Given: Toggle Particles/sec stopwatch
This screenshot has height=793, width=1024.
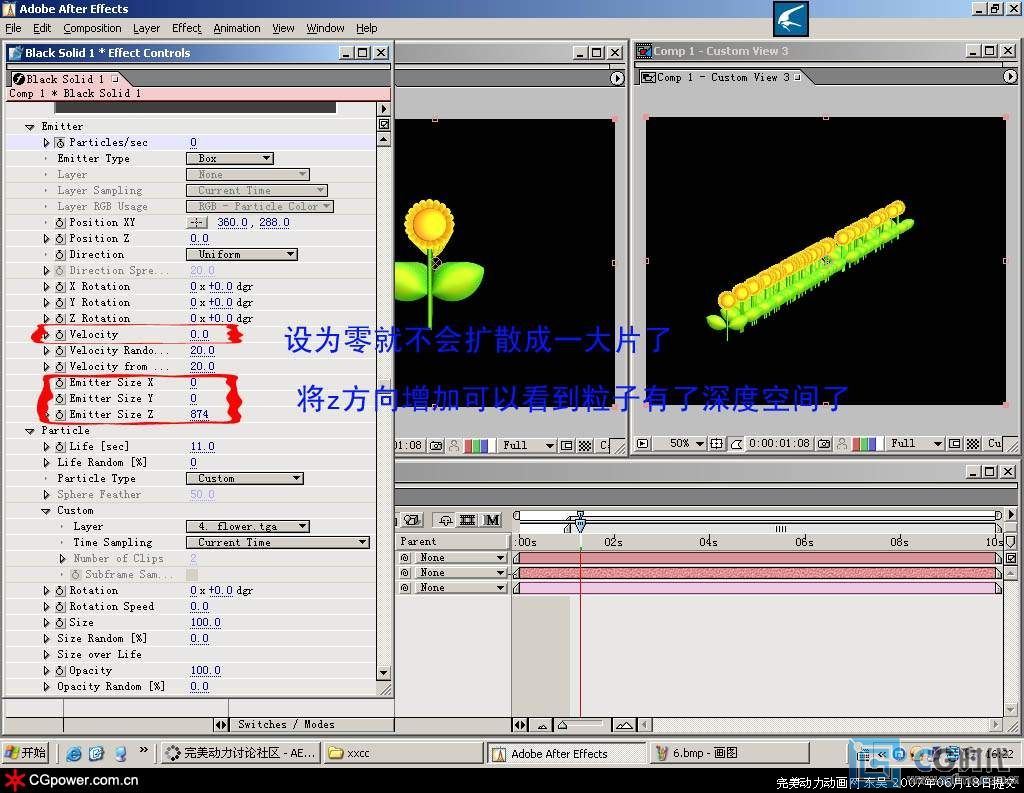Looking at the screenshot, I should tap(60, 142).
